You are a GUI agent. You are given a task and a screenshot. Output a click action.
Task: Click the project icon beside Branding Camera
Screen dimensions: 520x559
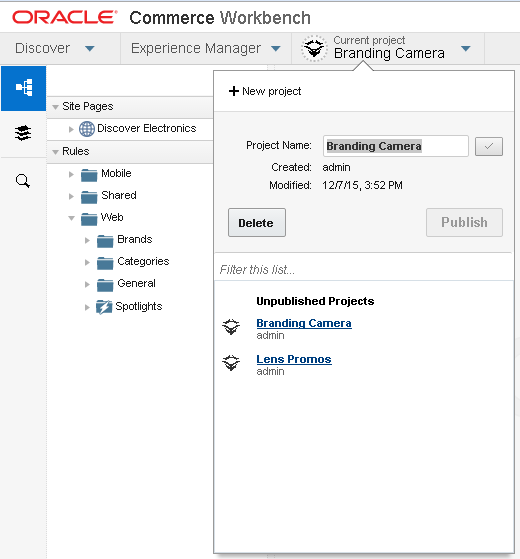click(x=231, y=327)
